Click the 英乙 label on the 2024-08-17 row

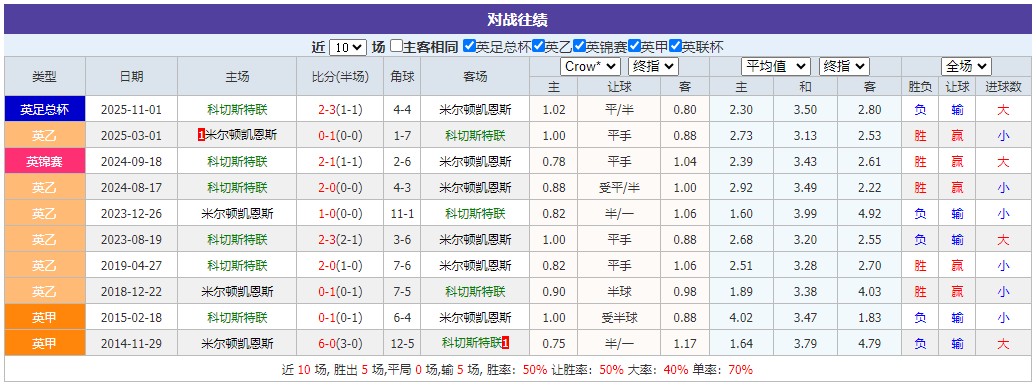pos(44,188)
